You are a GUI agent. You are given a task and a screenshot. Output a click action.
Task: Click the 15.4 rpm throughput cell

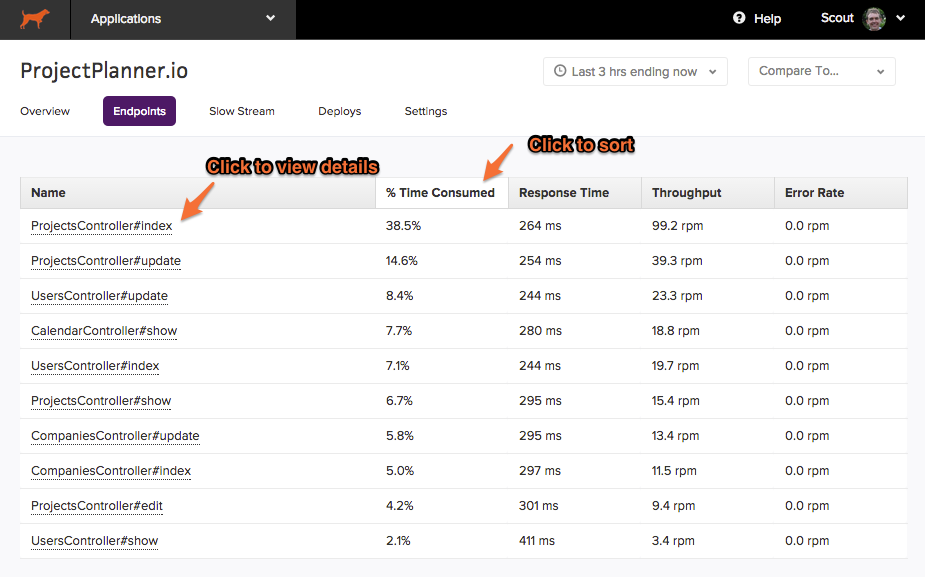click(675, 401)
